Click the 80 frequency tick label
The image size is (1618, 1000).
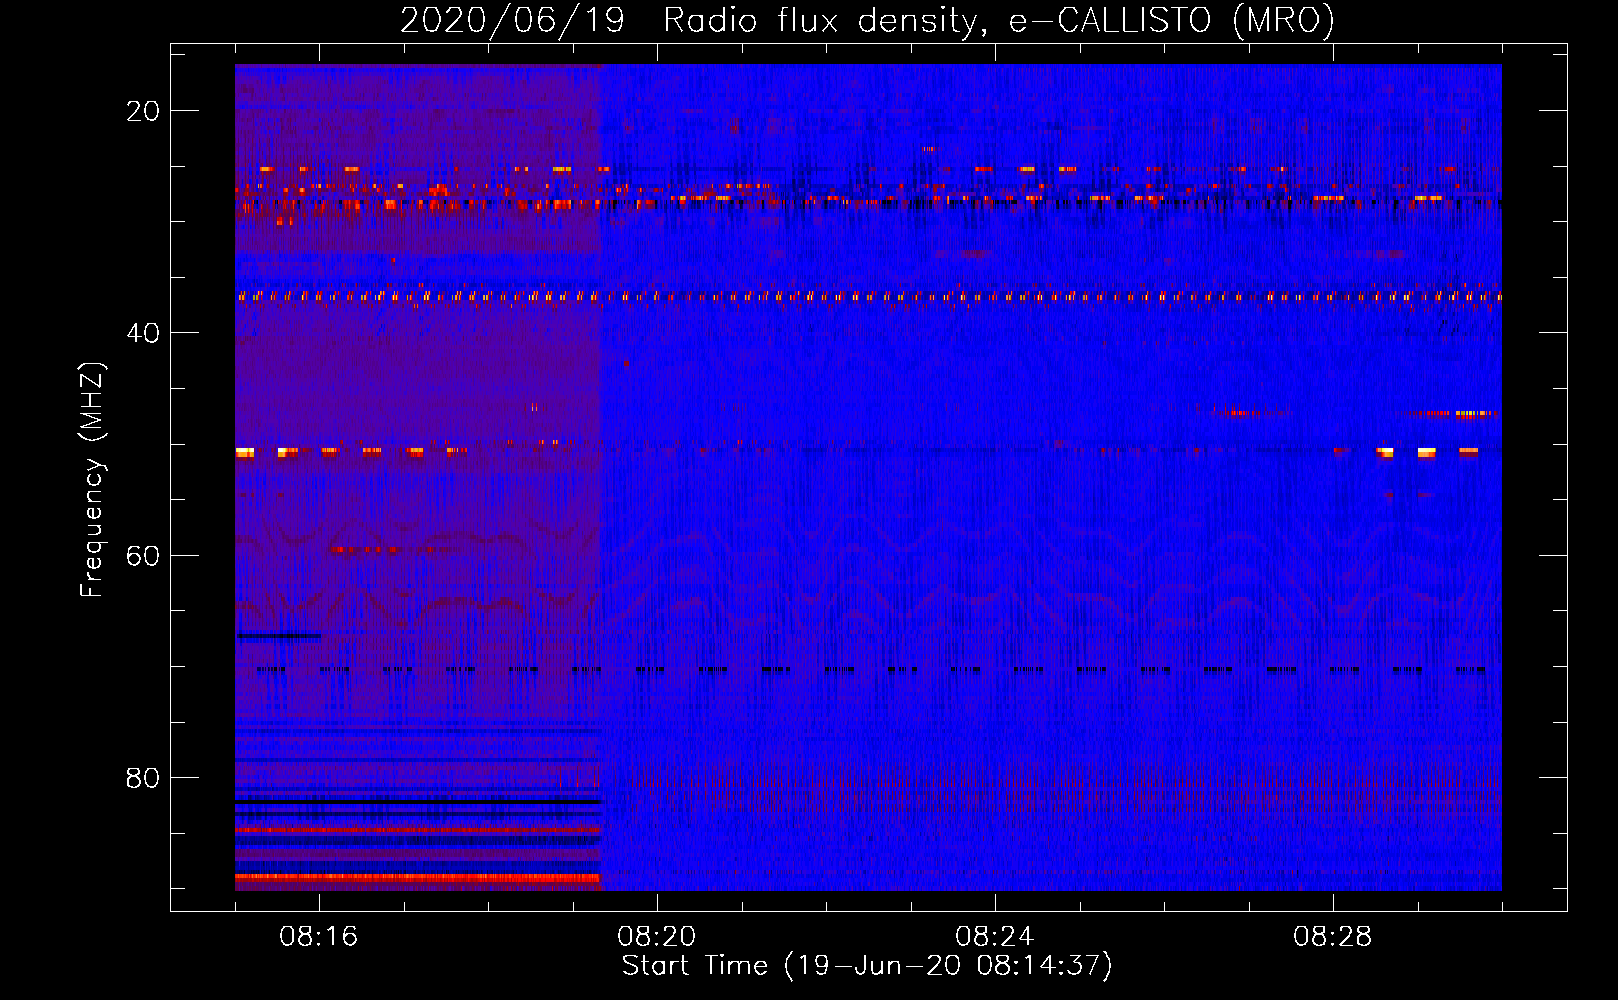[x=143, y=777]
